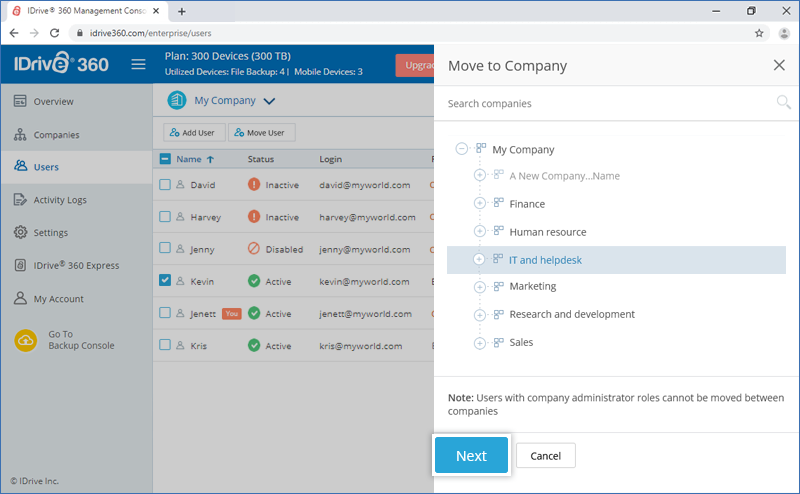Click the Finance company node icon
This screenshot has height=494, width=800.
(498, 203)
